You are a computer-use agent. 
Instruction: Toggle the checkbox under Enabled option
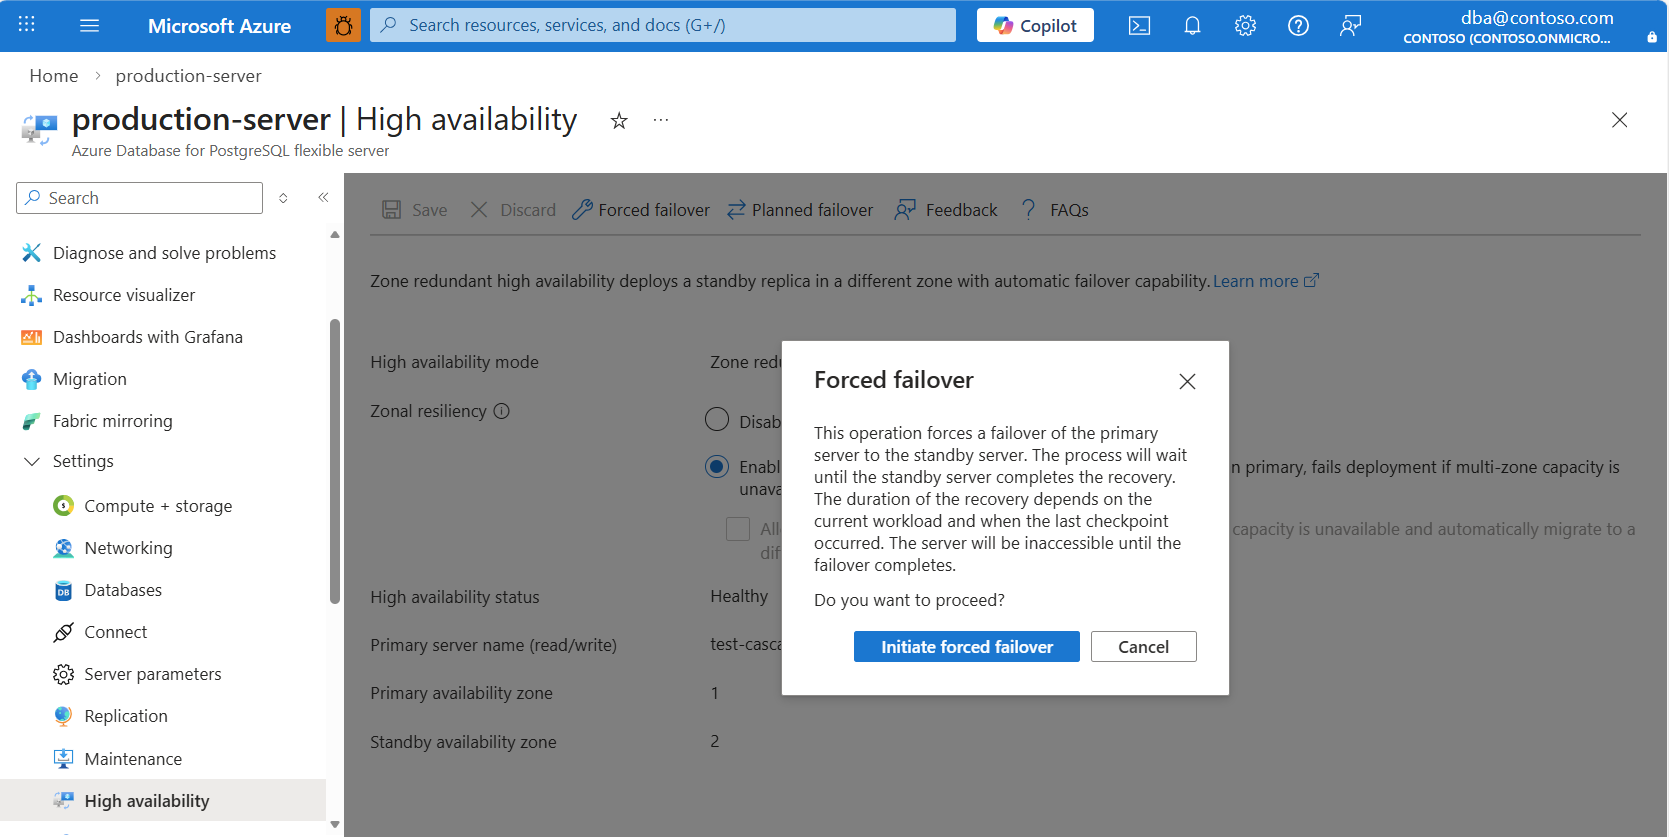(738, 529)
